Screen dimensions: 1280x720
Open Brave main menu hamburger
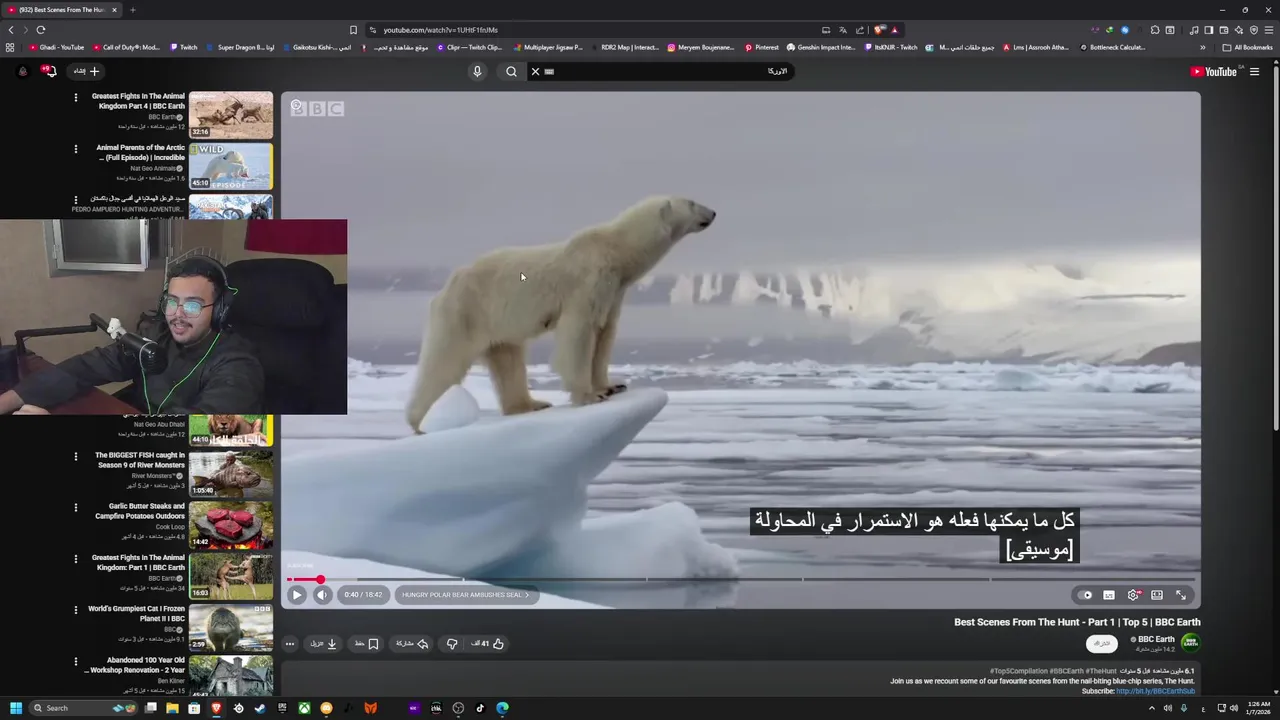tap(1269, 30)
